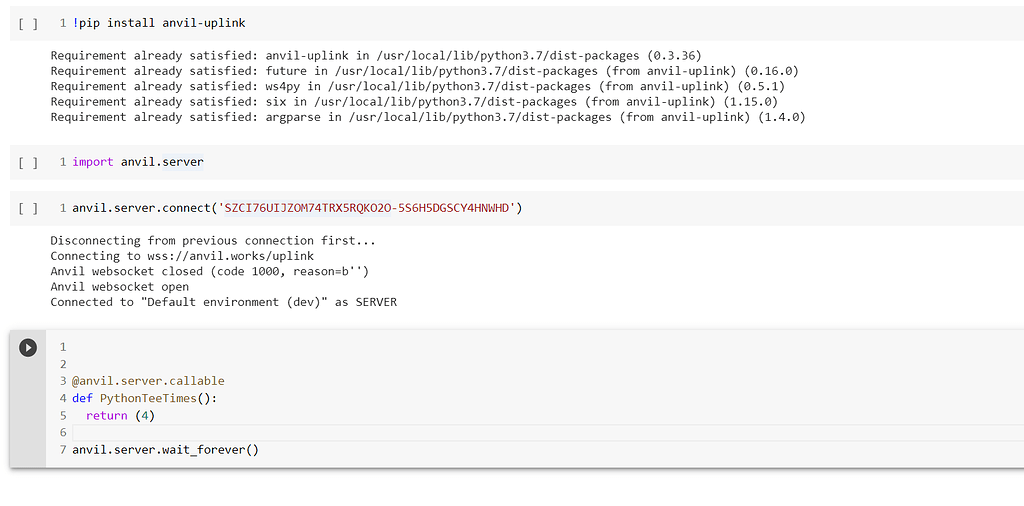This screenshot has width=1024, height=506.
Task: Run the PythonTeeTimes cell with play button
Action: tap(27, 347)
